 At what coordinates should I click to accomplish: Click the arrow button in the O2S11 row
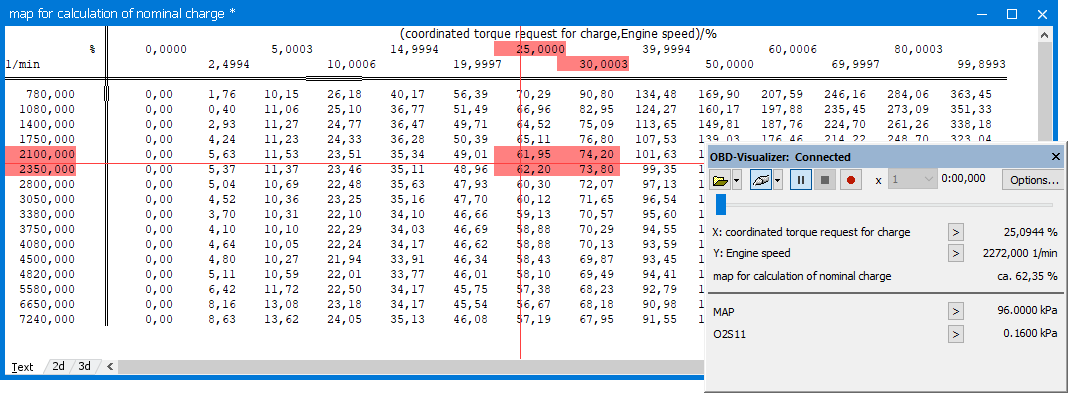[956, 334]
